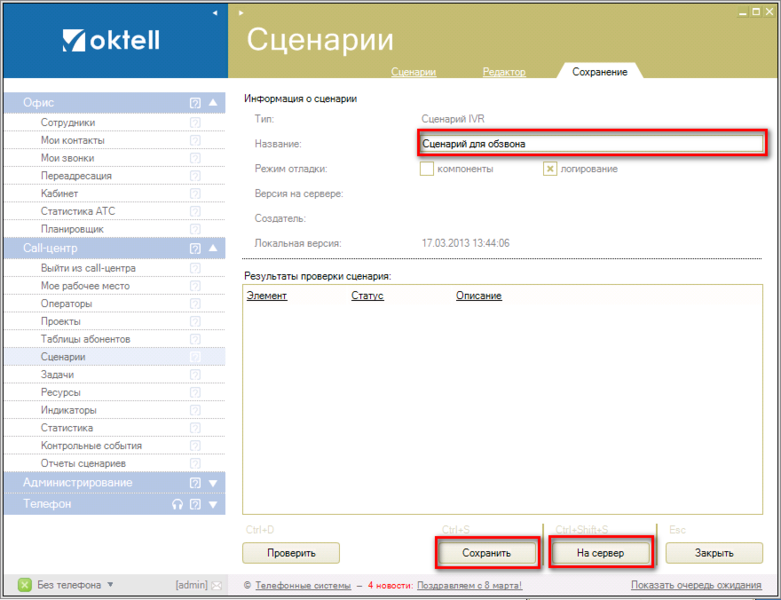The height and width of the screenshot is (600, 781).
Task: Collapse the Call-центр section arrow
Action: pyautogui.click(x=213, y=248)
